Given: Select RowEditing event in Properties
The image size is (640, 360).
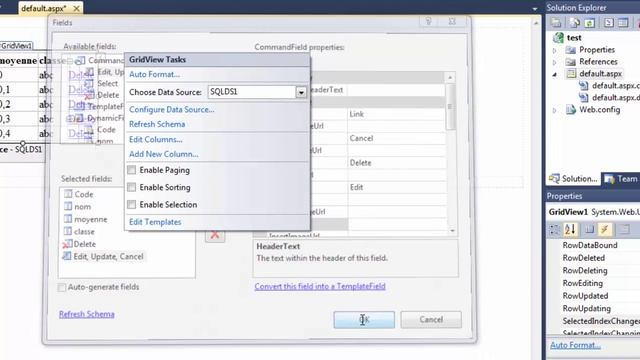Looking at the screenshot, I should click(582, 283).
